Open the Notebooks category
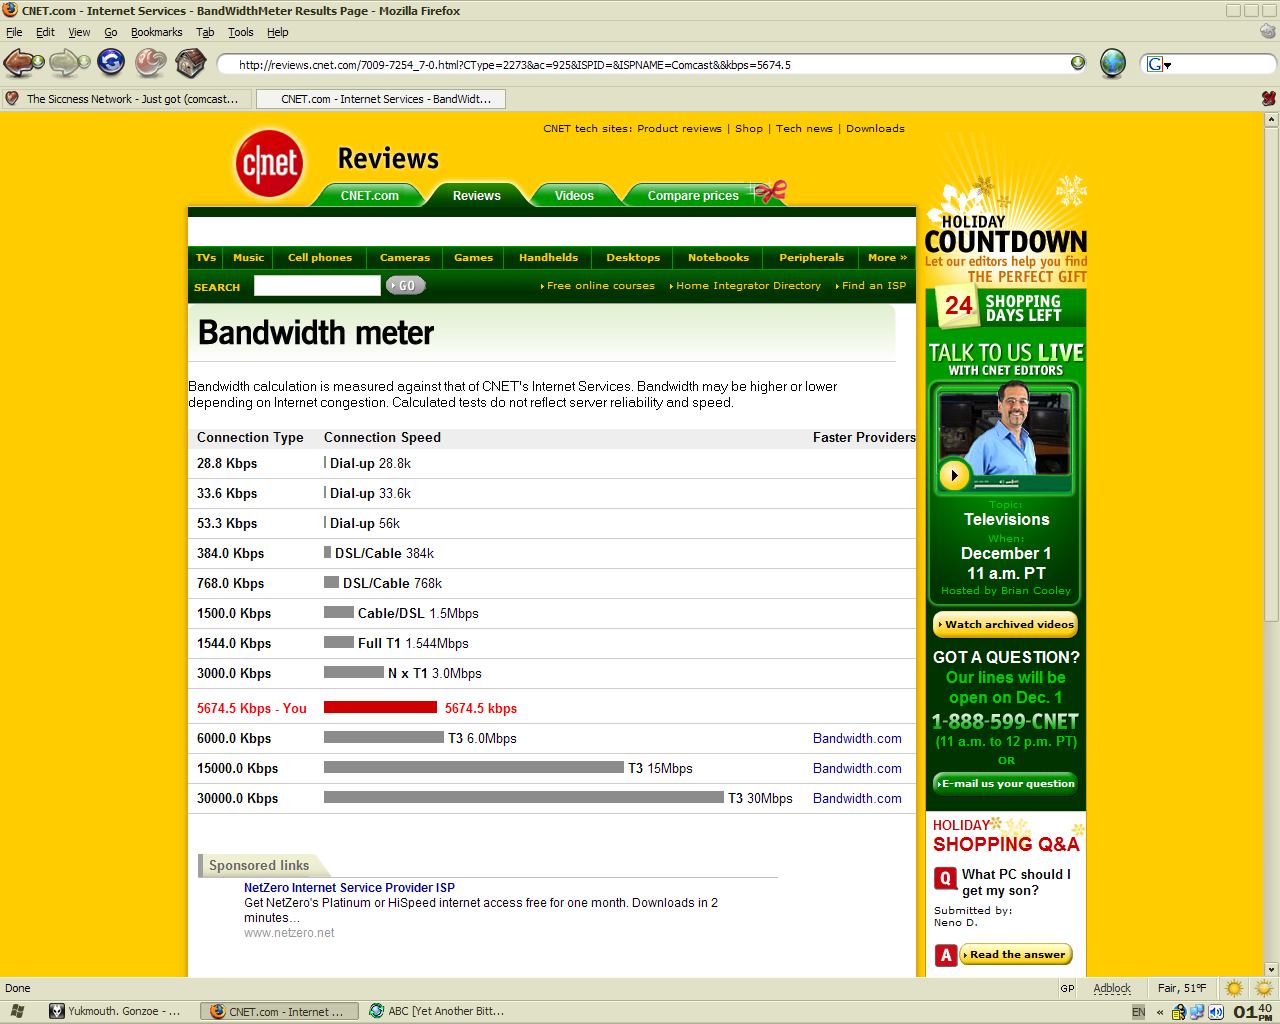The height and width of the screenshot is (1024, 1280). tap(718, 258)
